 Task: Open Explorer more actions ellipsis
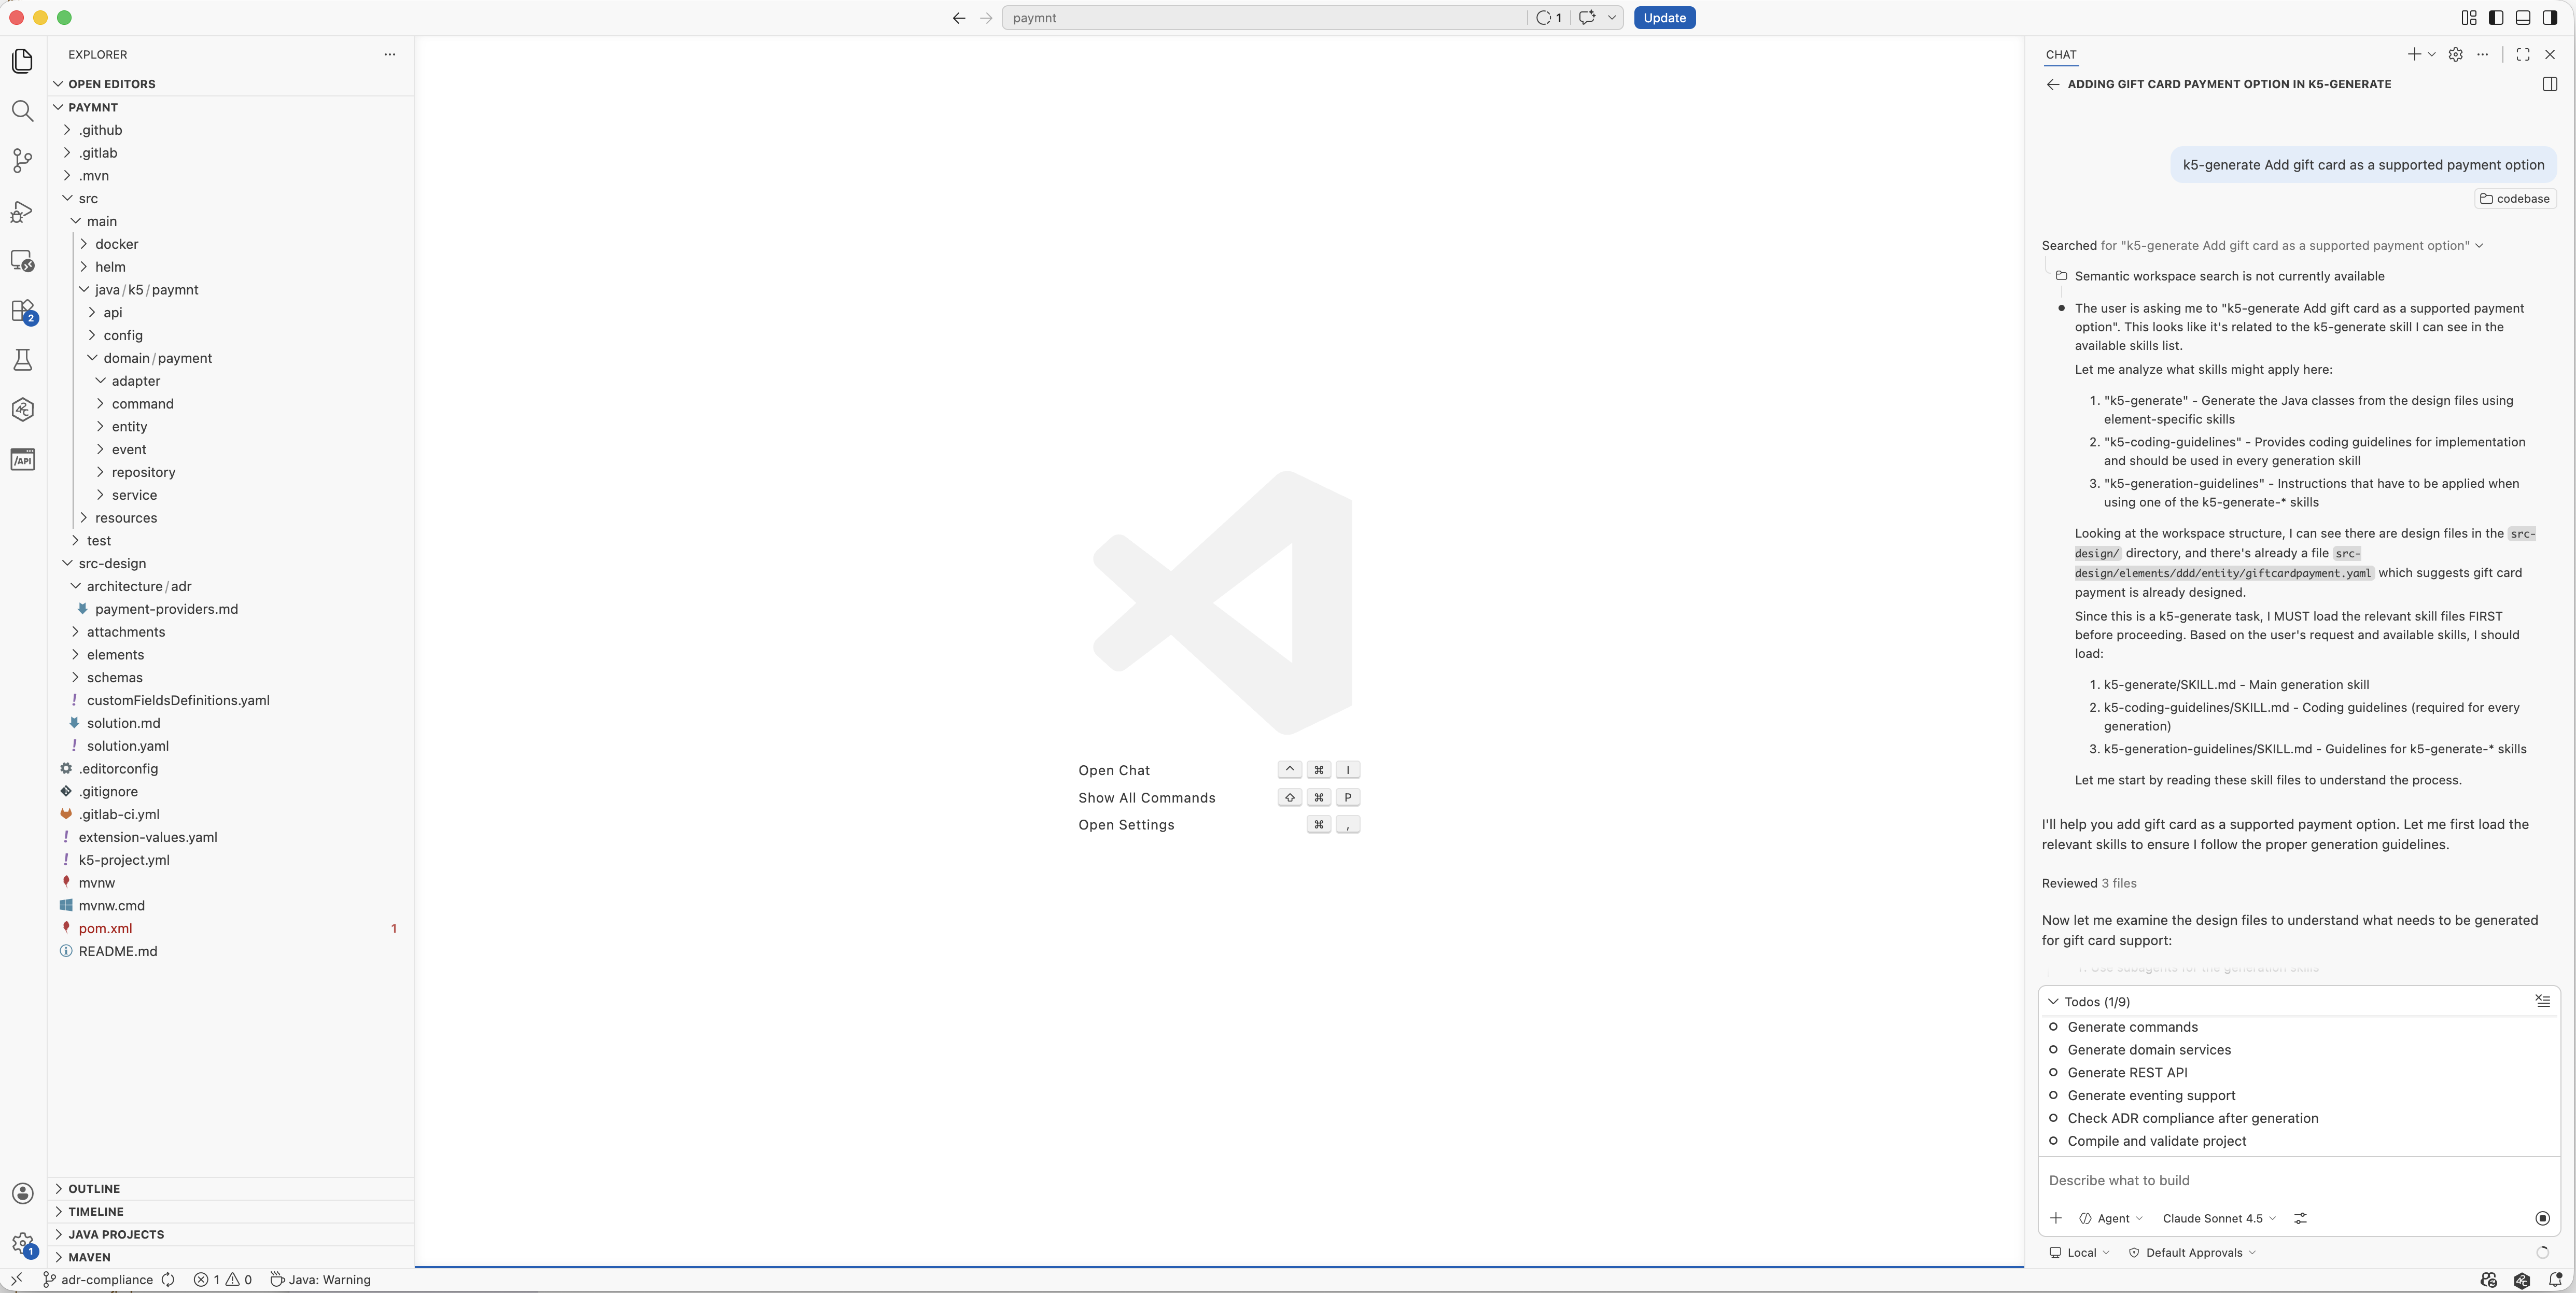click(x=389, y=55)
